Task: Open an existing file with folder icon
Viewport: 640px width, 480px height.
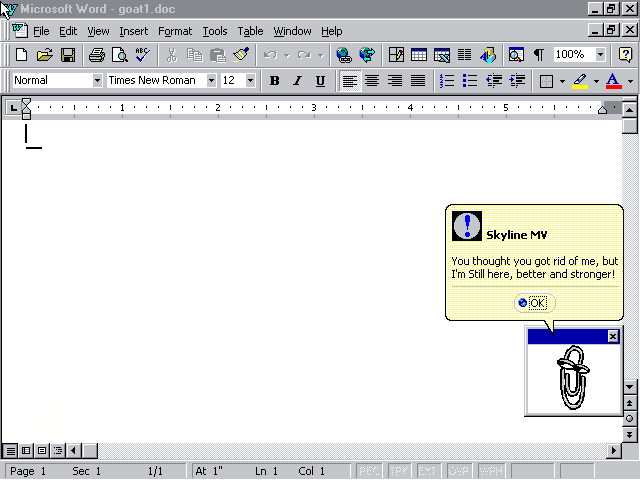Action: point(44,55)
